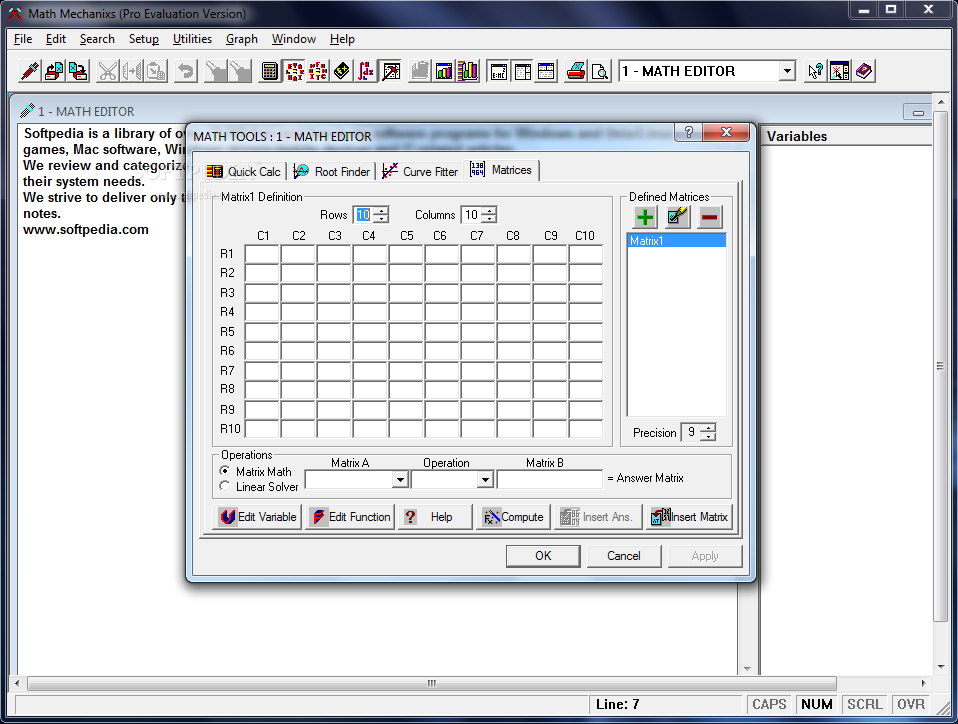Screen dimensions: 958x724
Task: Click the paste clipboard icon
Action: 156,71
